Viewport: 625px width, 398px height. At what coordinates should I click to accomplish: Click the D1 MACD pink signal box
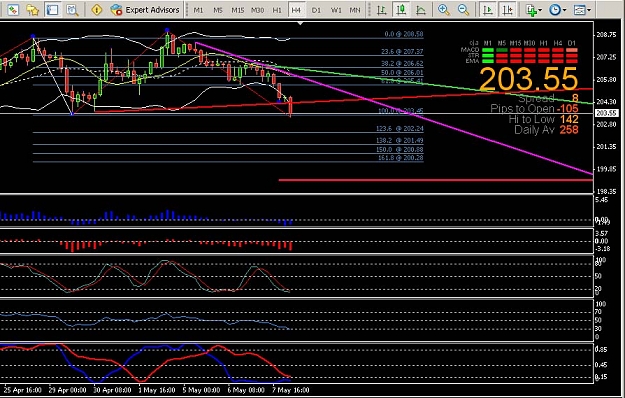point(572,50)
